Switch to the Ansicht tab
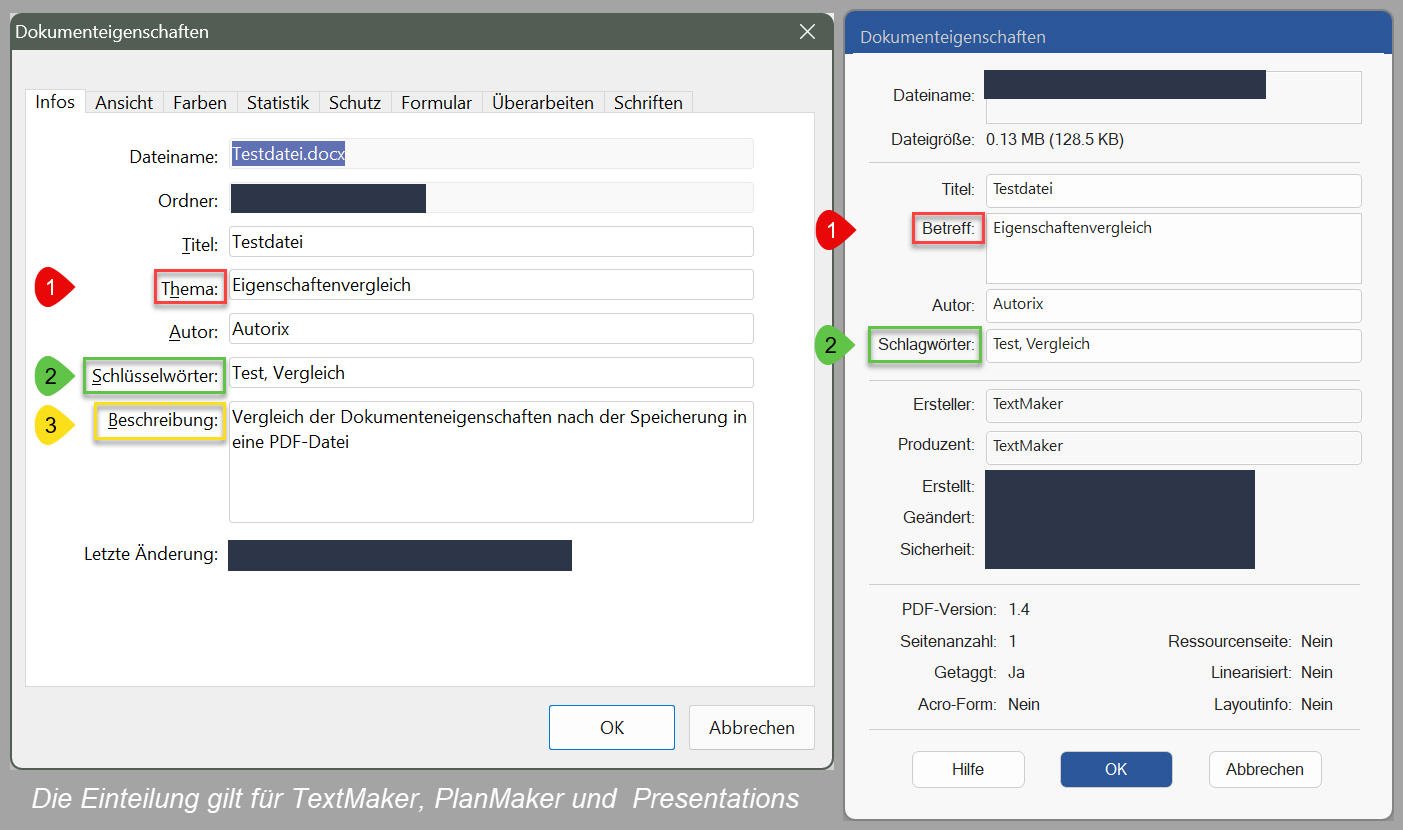1403x830 pixels. (124, 102)
